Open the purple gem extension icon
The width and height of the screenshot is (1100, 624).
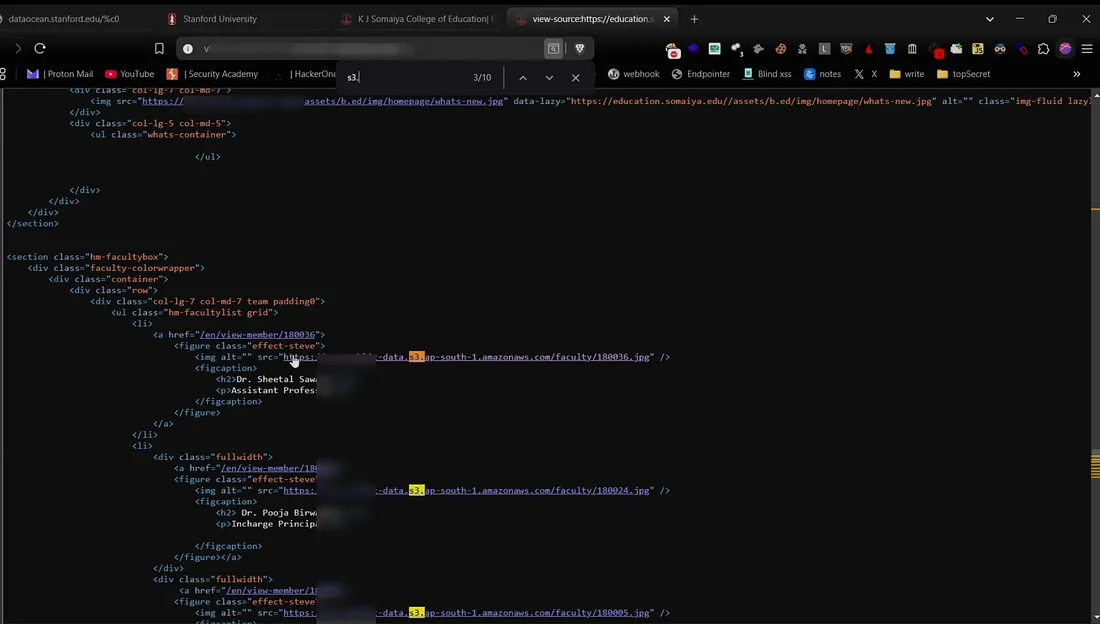click(692, 48)
